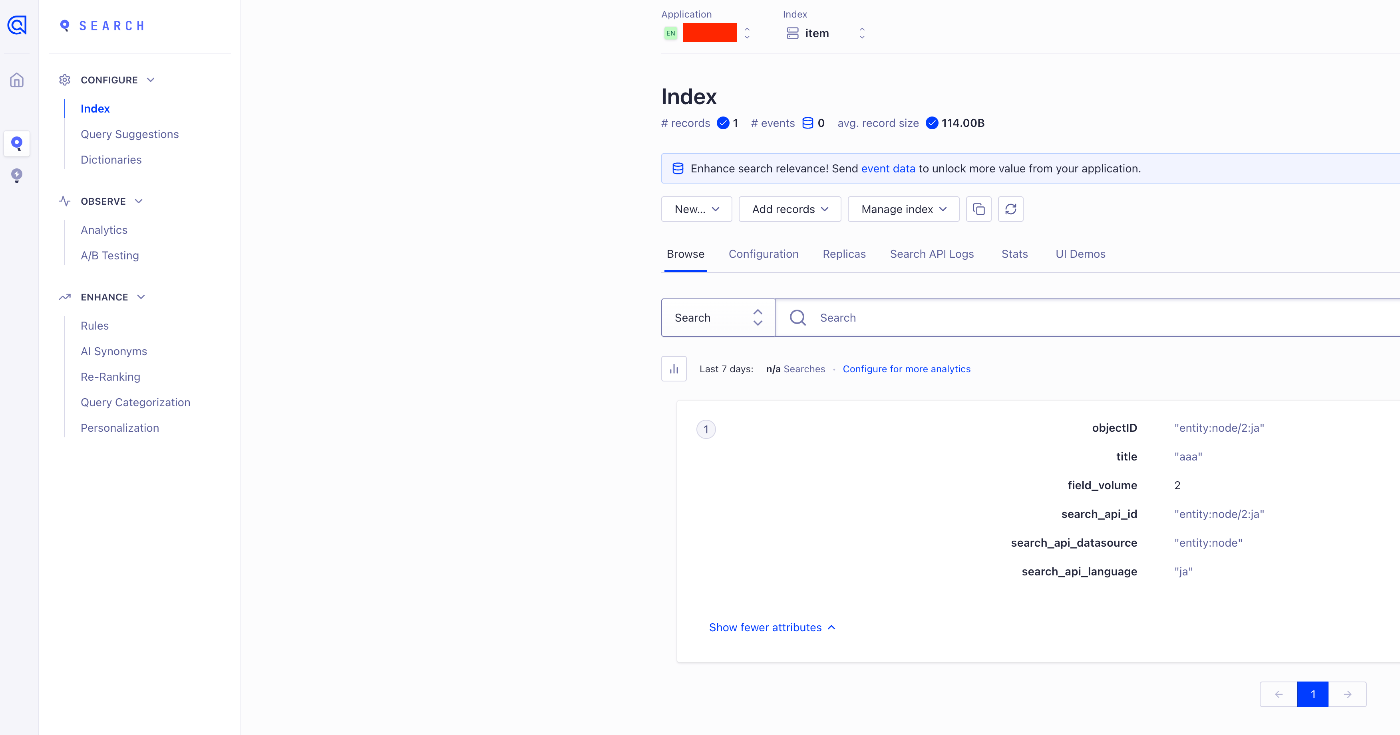Collapse the CONFIGURE section chevron
The image size is (1400, 735).
149,79
